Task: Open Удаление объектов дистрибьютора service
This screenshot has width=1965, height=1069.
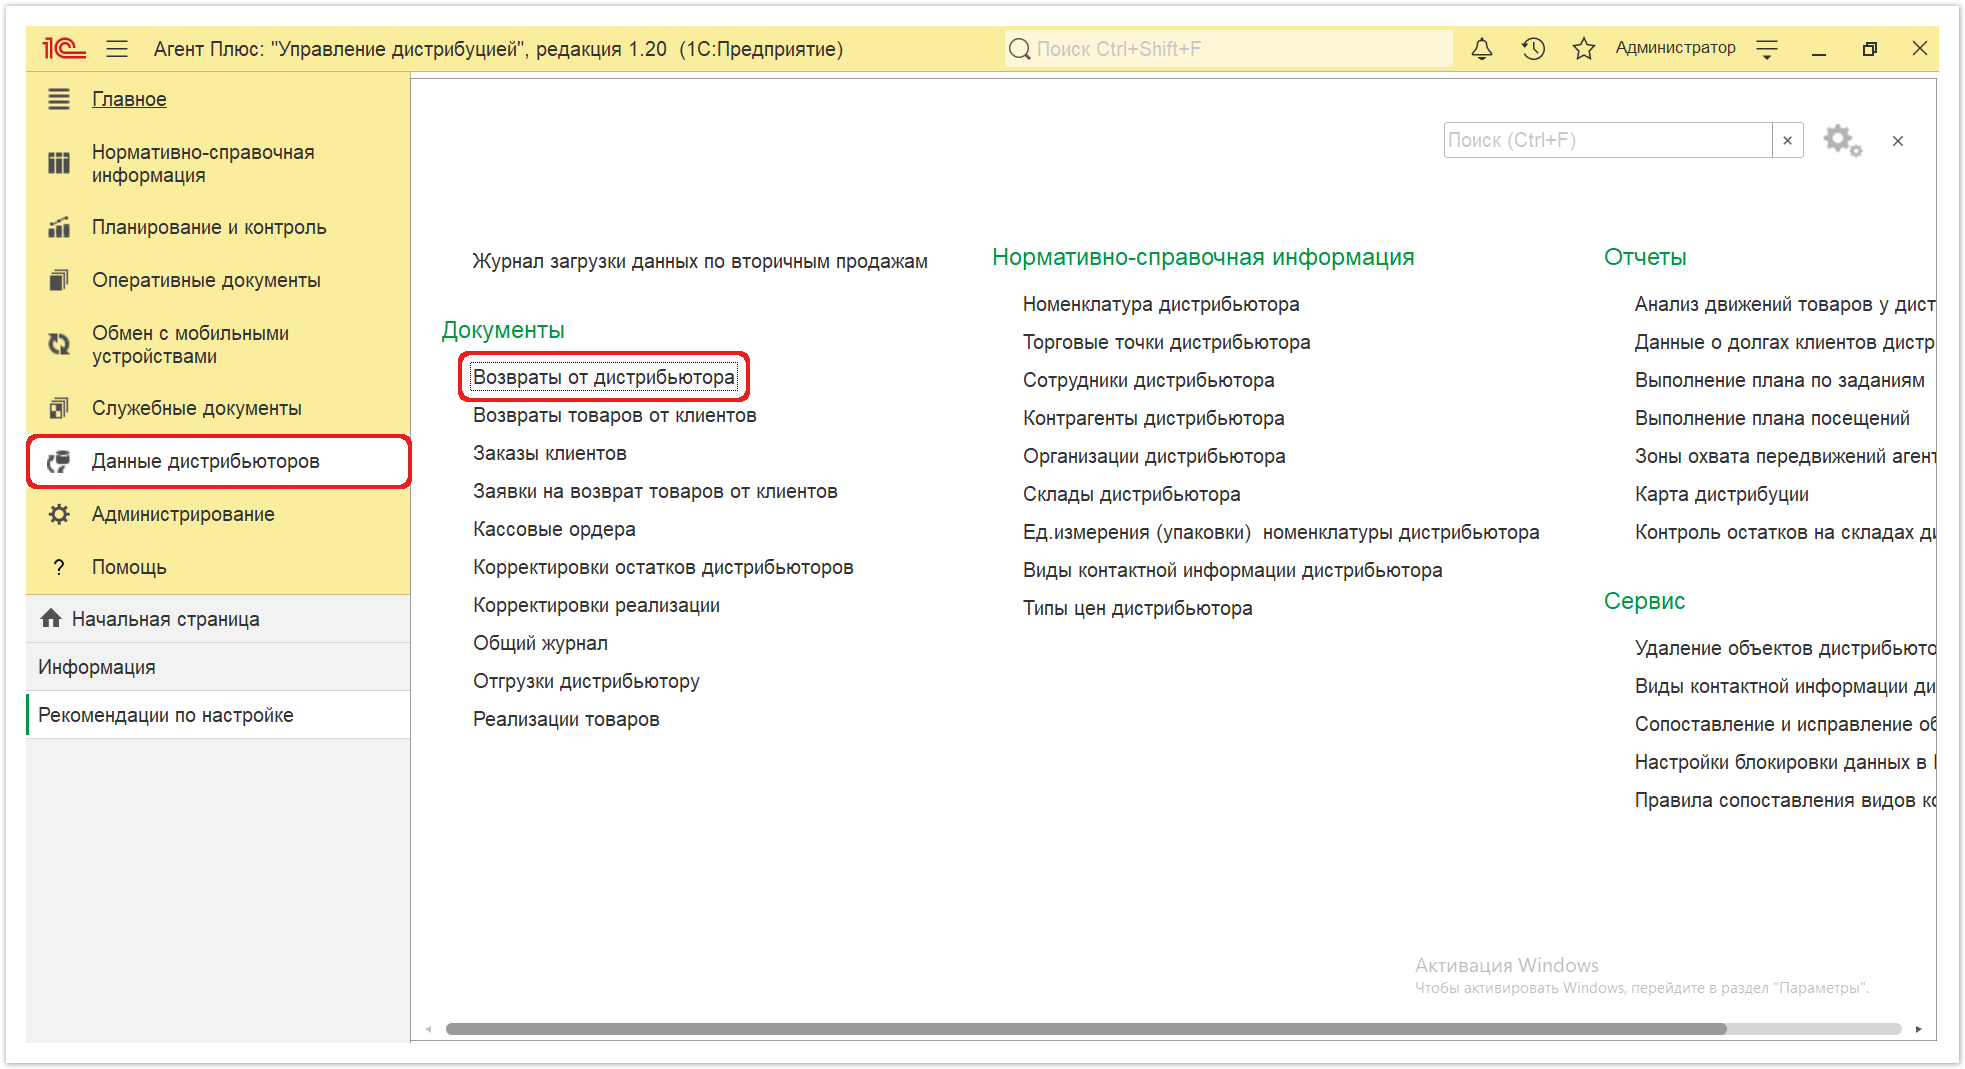Action: coord(1785,648)
